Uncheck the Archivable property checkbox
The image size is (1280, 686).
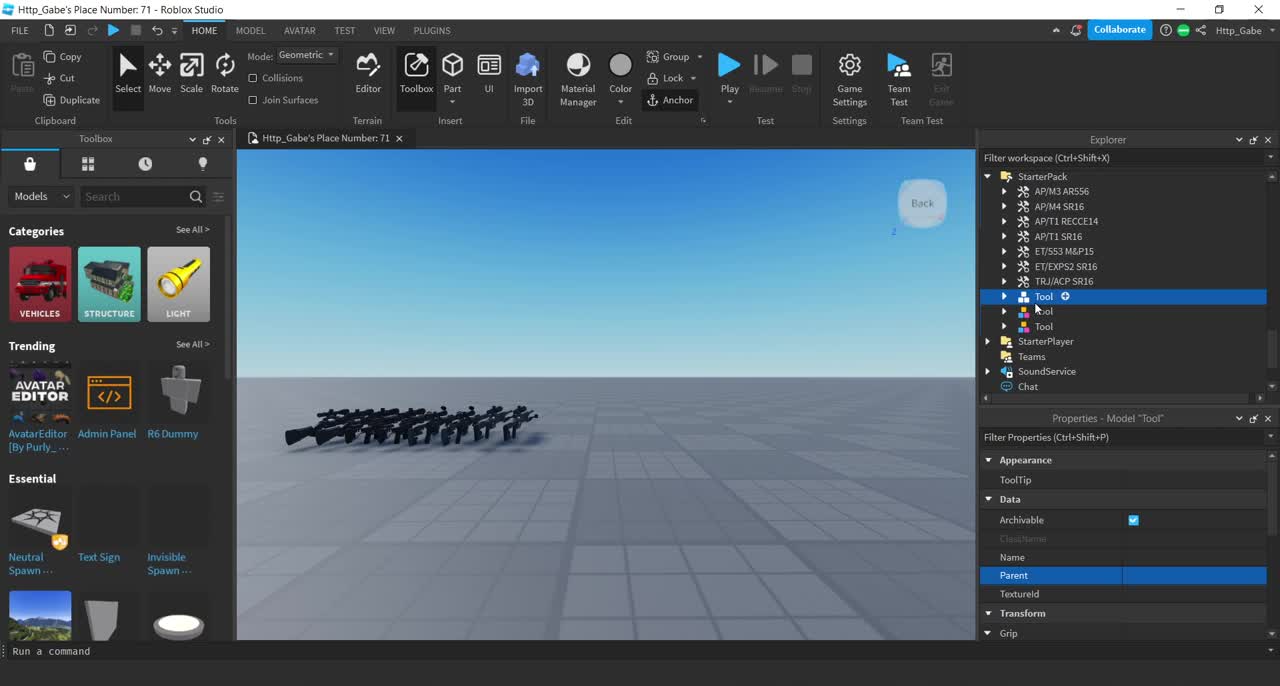[x=1133, y=520]
